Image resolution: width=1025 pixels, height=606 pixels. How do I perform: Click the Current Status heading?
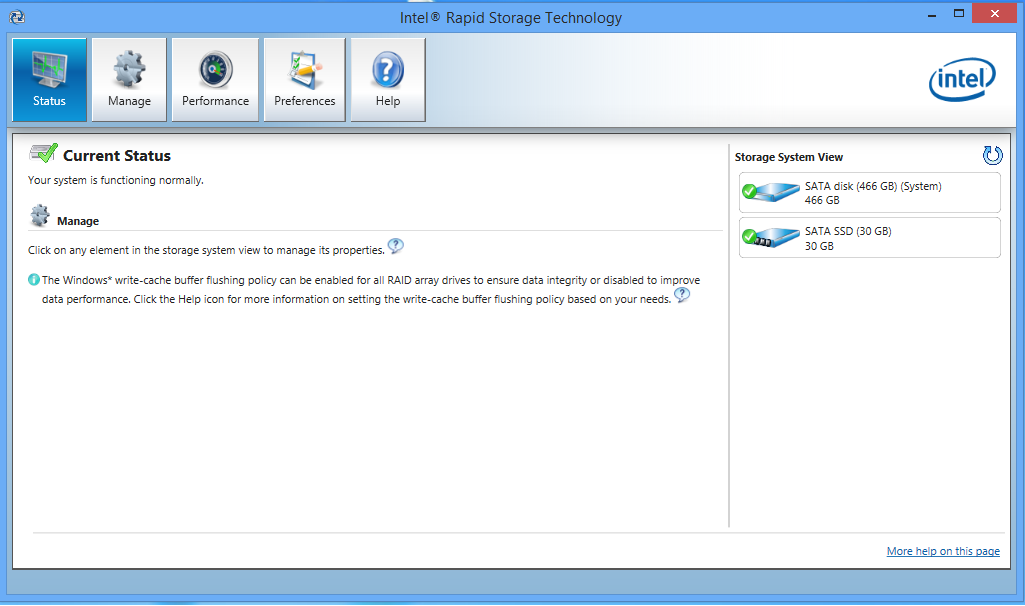coord(117,156)
